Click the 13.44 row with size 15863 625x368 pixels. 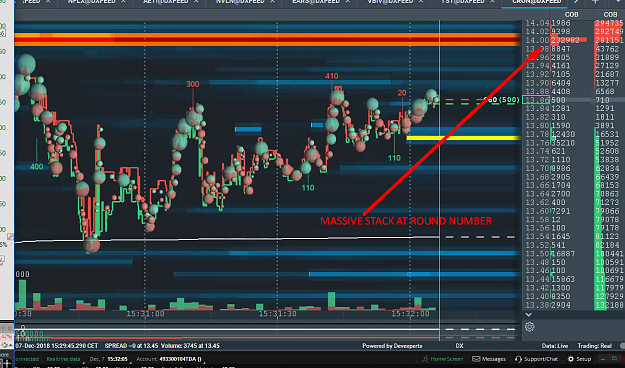(574, 279)
